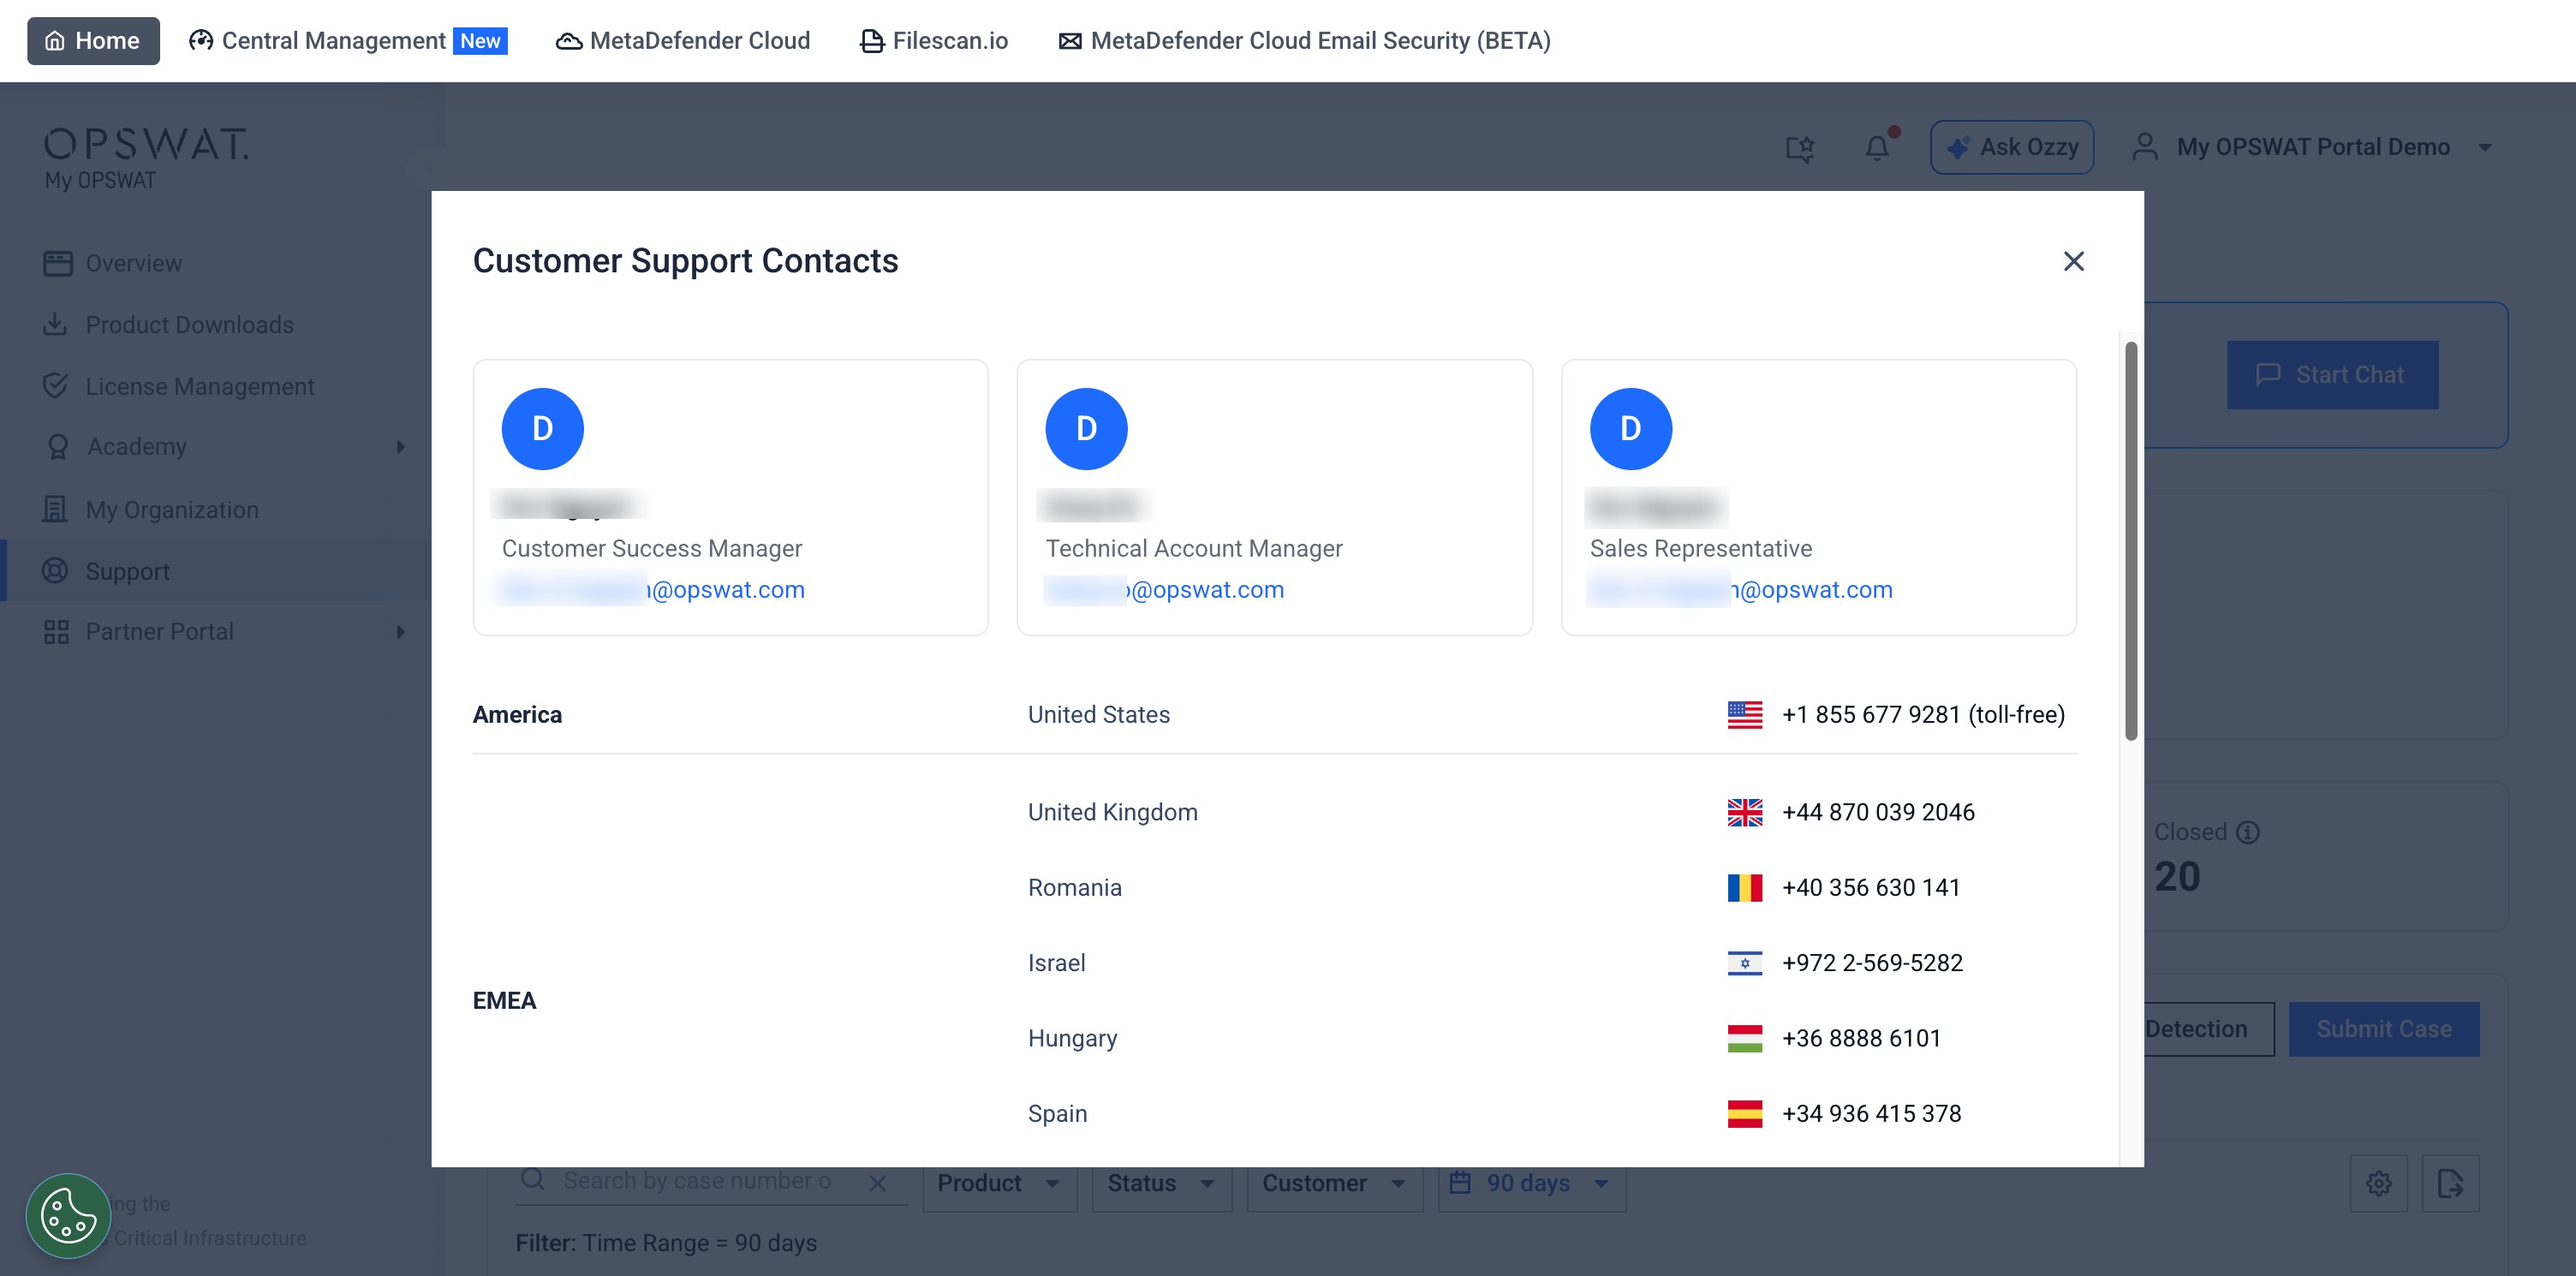Click the United States flag icon
2576x1276 pixels.
[x=1744, y=714]
